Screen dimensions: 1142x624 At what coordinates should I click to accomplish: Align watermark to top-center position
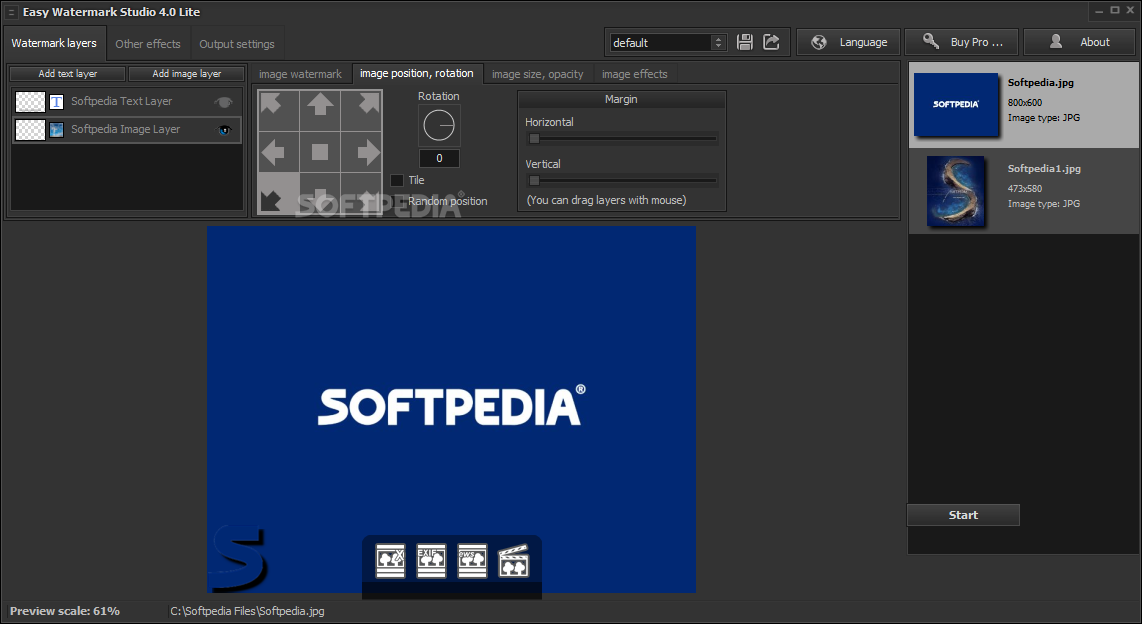point(320,111)
